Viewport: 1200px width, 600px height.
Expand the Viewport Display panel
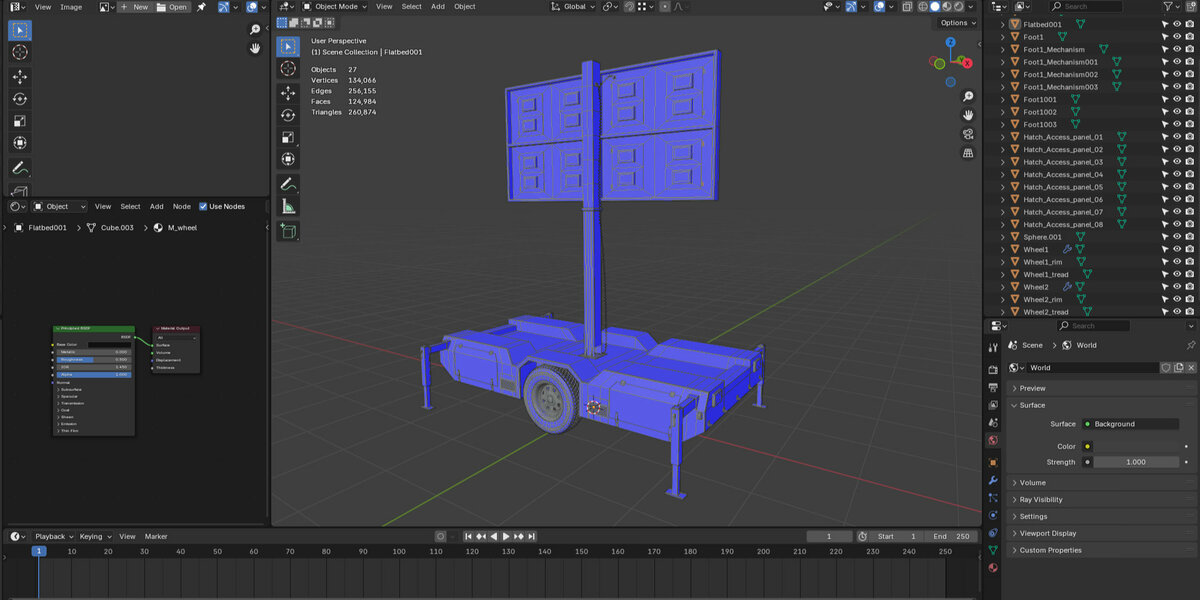pos(1049,533)
